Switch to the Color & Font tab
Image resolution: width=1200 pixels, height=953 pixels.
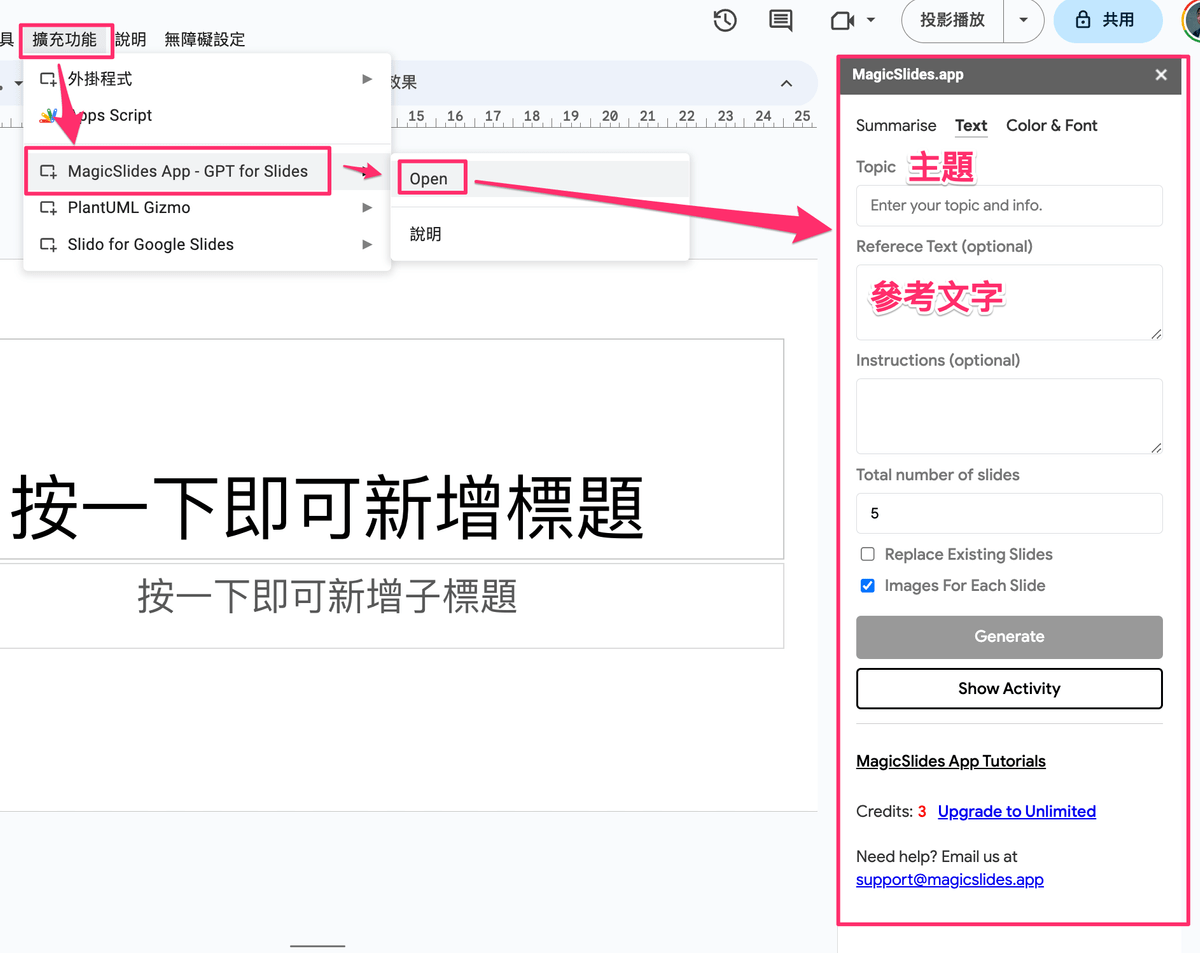click(1052, 126)
